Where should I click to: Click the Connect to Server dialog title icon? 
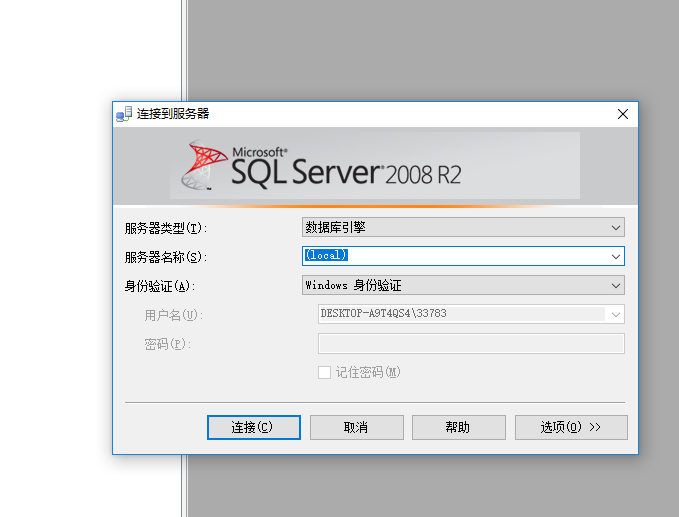(124, 114)
